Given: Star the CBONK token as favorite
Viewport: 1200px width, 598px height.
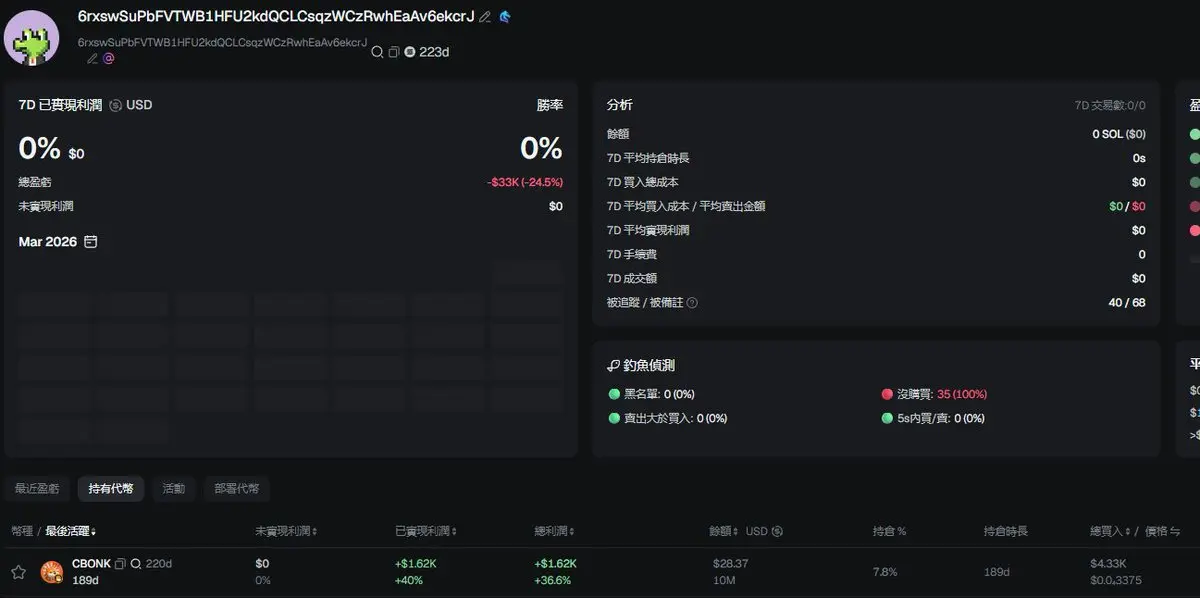Looking at the screenshot, I should (18, 572).
